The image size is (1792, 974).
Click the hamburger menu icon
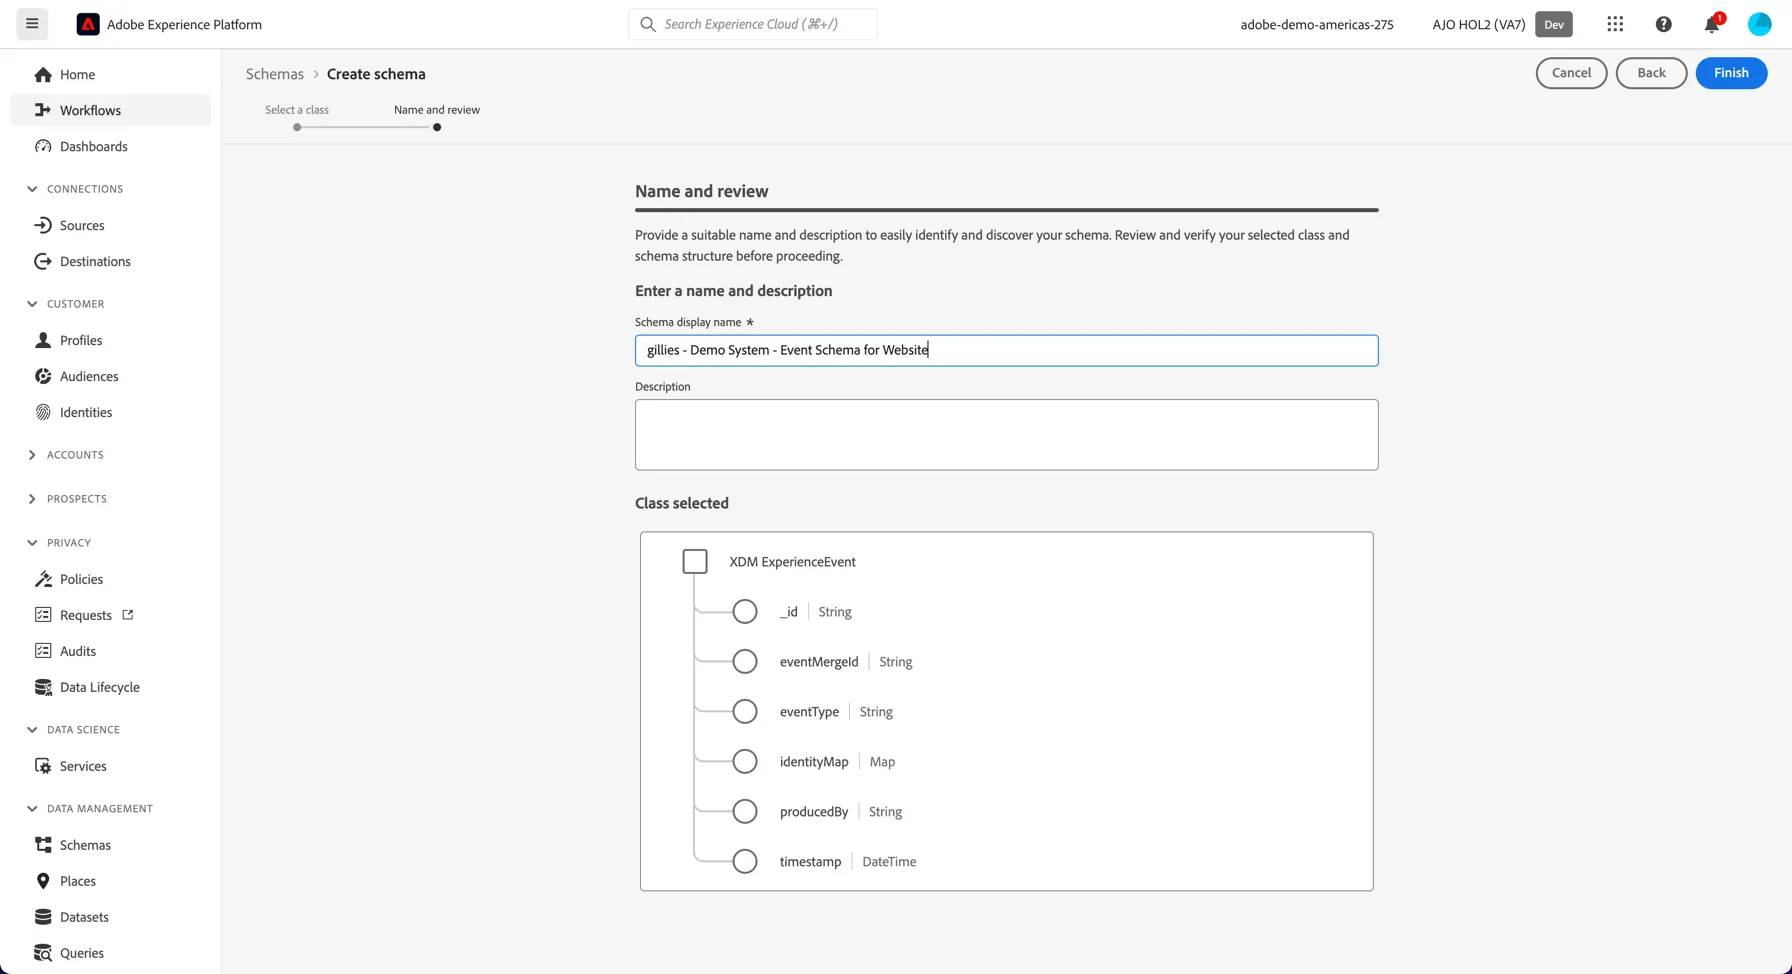click(x=32, y=24)
